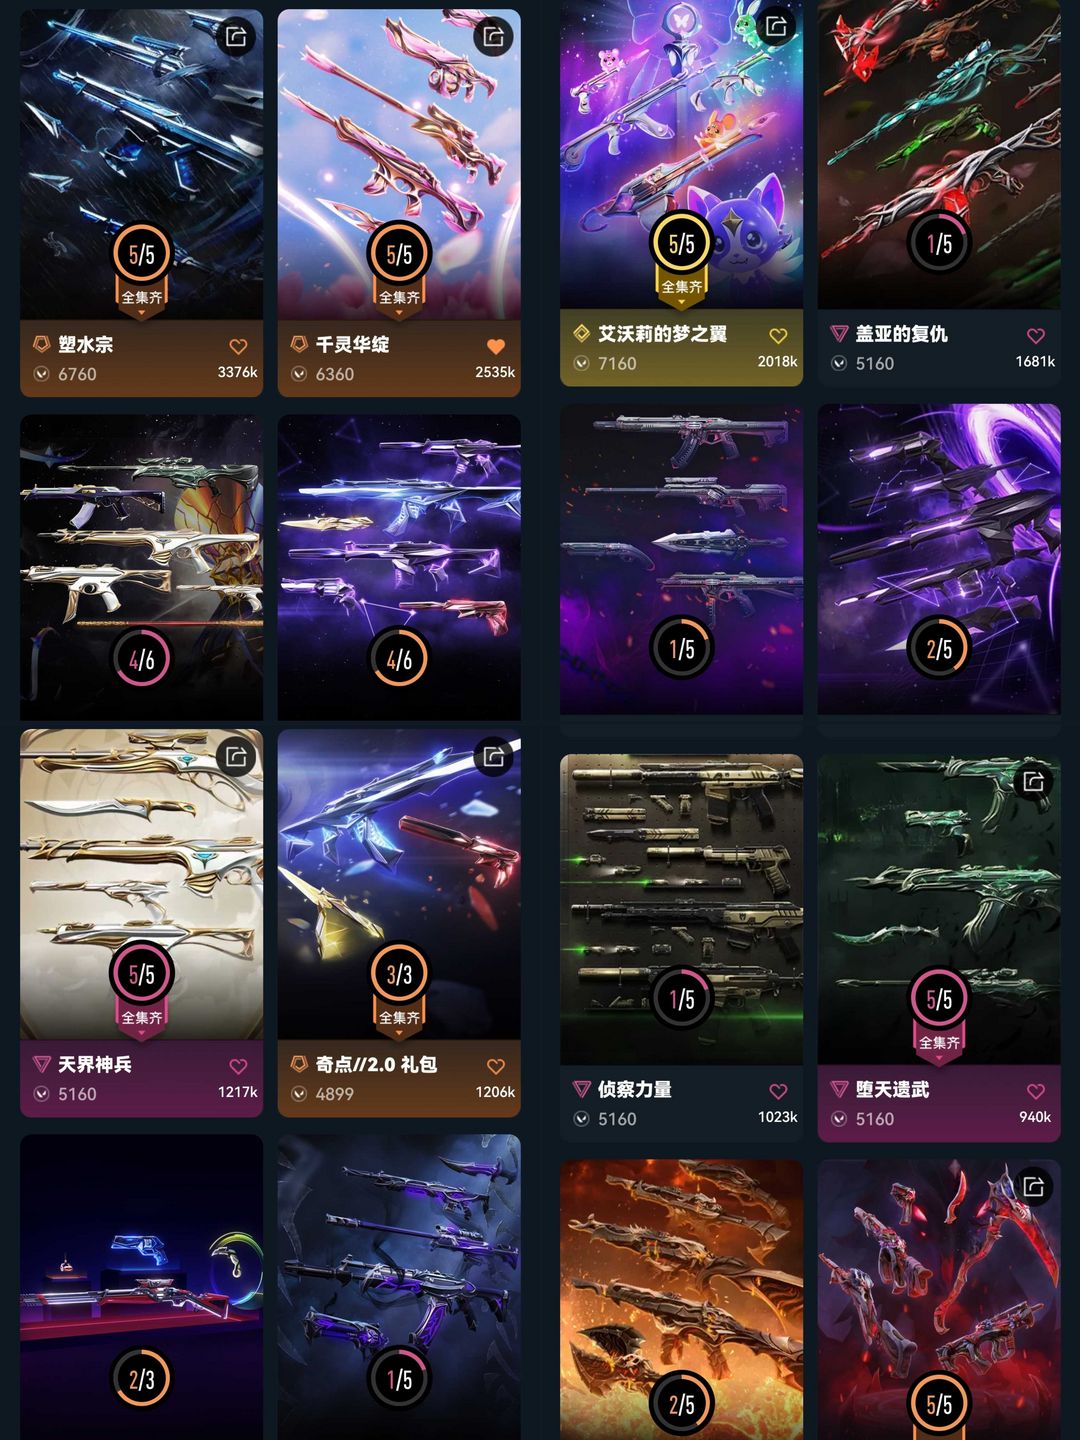Open the 4/6 white-gold weapon set card
1080x1440 pixels.
click(141, 567)
